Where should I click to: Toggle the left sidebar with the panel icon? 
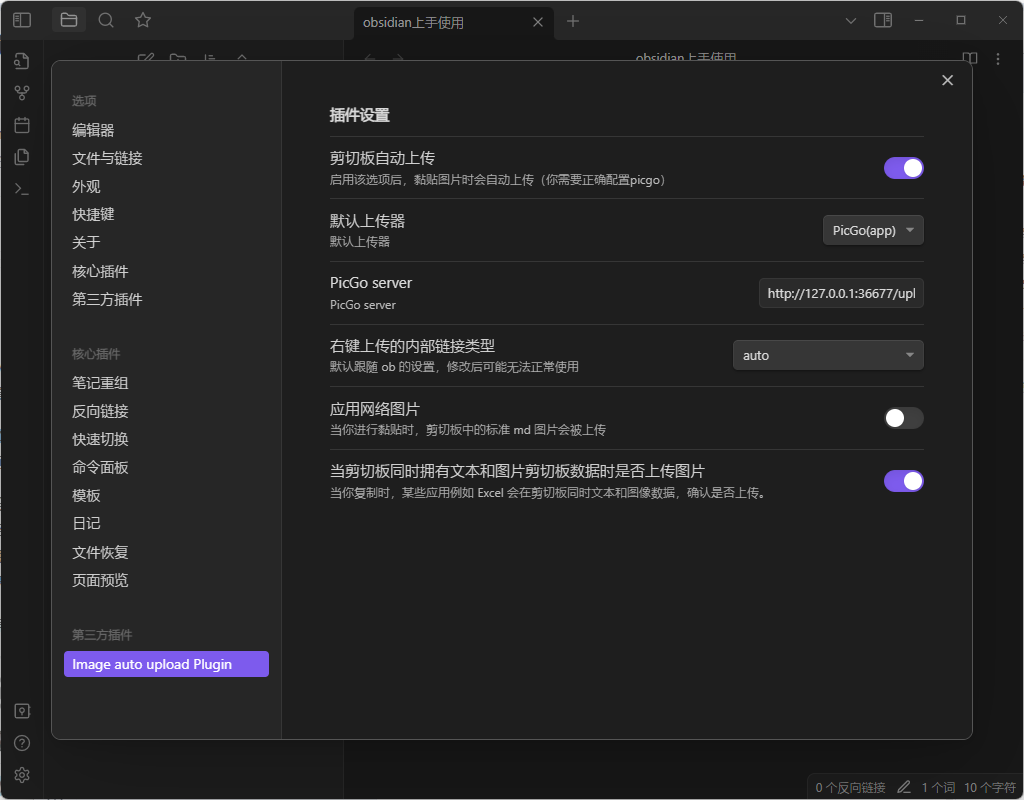21,19
